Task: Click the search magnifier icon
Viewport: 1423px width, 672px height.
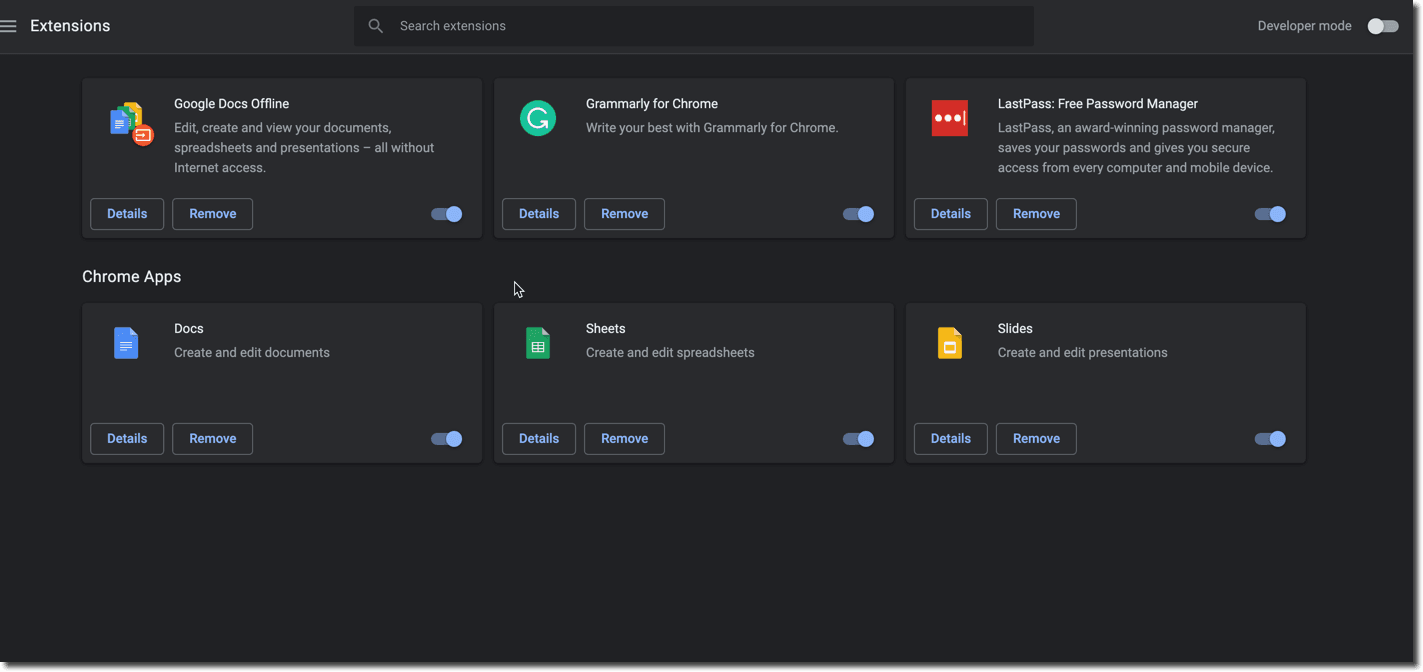Action: 376,26
